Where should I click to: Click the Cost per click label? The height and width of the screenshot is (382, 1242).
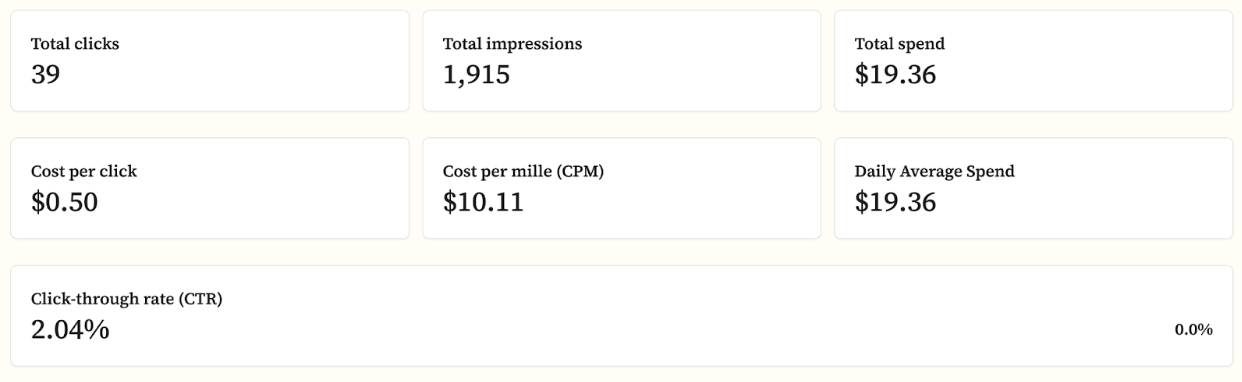[x=84, y=171]
